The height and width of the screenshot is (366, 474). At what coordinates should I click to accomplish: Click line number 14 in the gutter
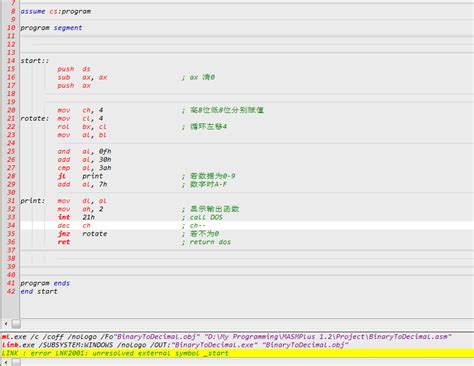click(11, 61)
